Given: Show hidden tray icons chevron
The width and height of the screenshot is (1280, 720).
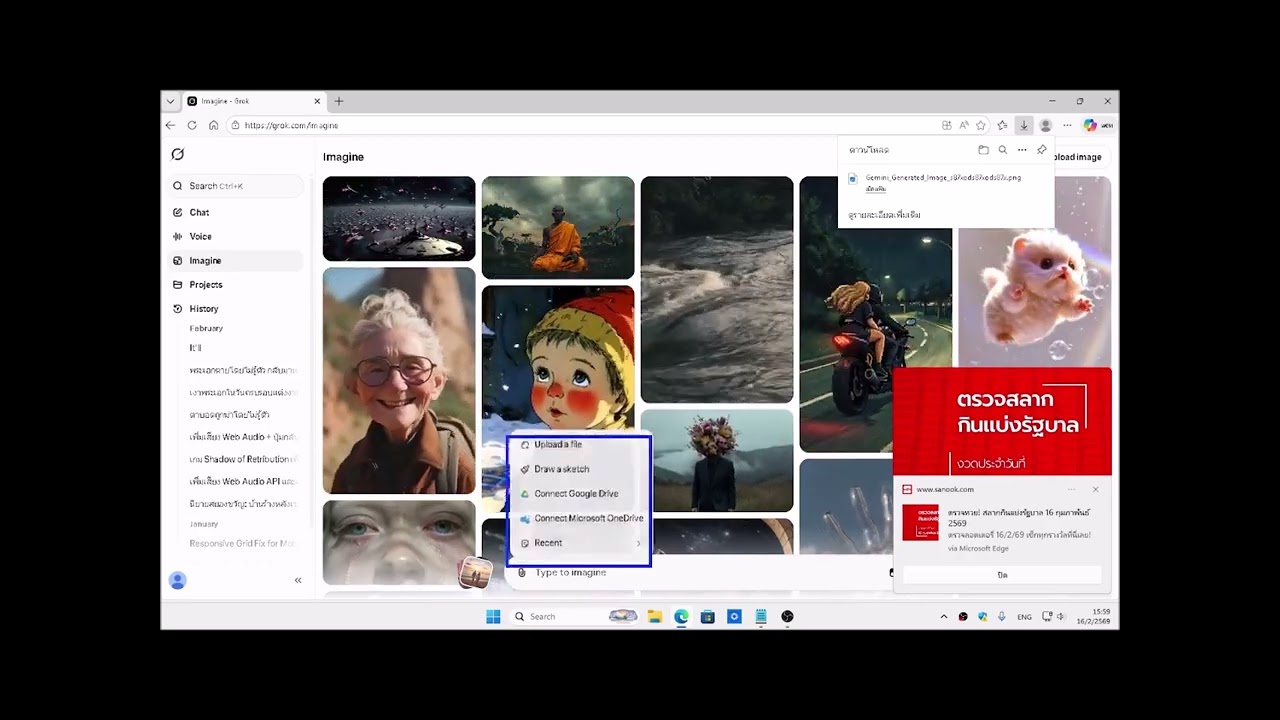Looking at the screenshot, I should tap(943, 617).
